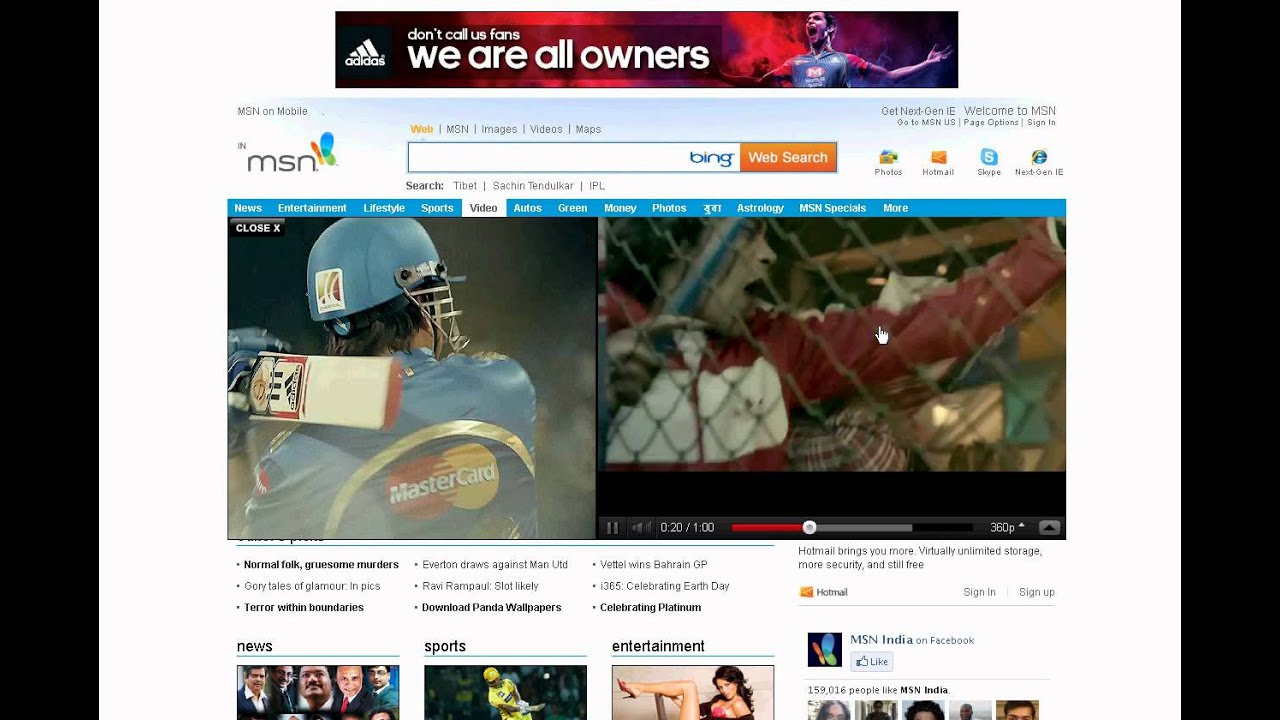Open the news section heading

pos(255,646)
